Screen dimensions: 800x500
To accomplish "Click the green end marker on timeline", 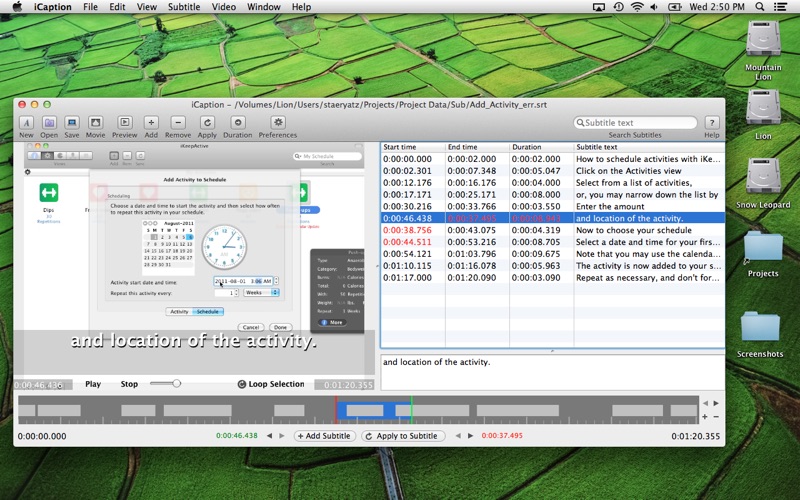I will tap(411, 410).
